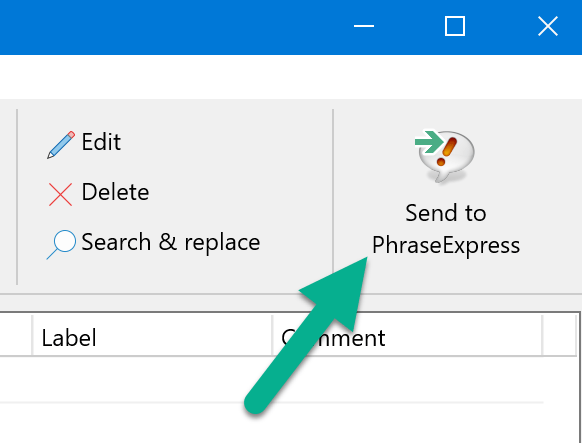
Task: Choose the Delete text label in toolbar
Action: (x=115, y=192)
